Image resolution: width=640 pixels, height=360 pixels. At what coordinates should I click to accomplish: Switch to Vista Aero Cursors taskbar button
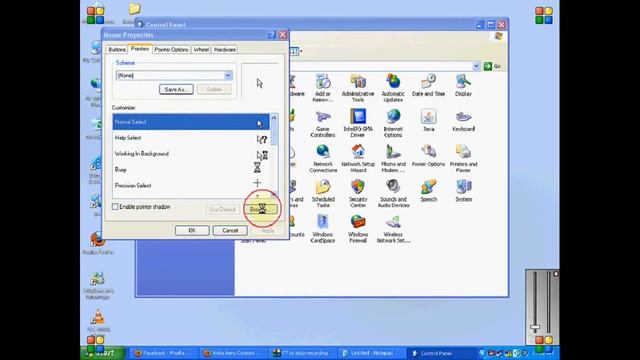click(233, 353)
